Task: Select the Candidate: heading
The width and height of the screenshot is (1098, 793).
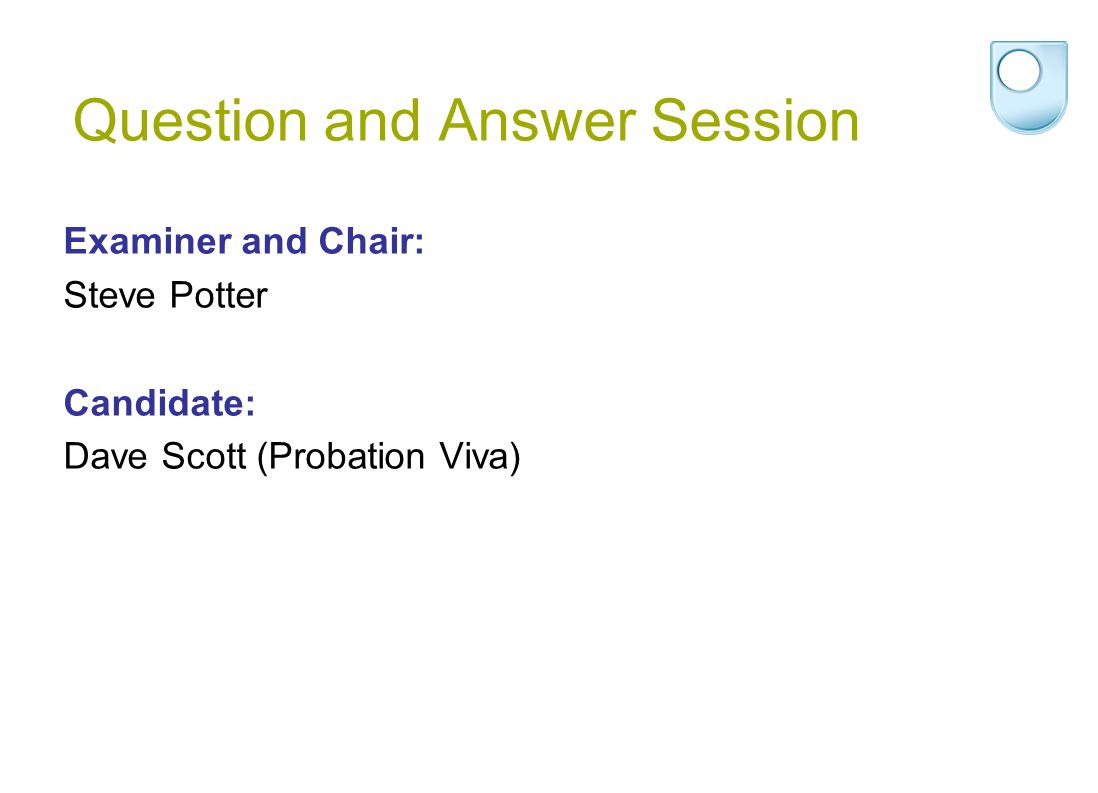Action: pyautogui.click(x=160, y=403)
